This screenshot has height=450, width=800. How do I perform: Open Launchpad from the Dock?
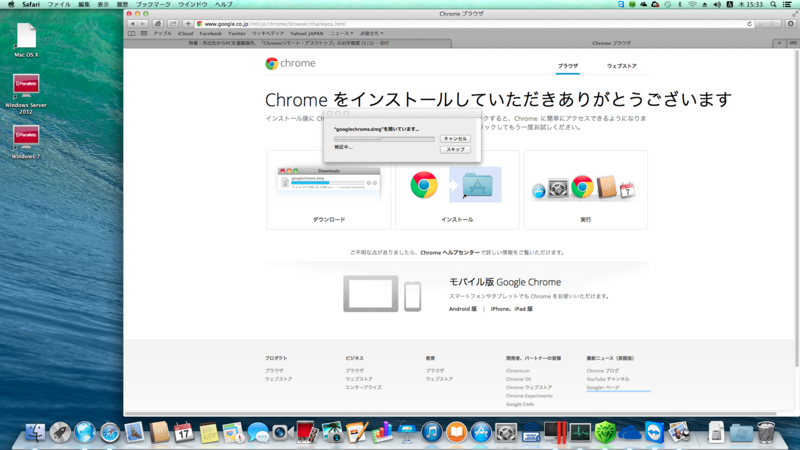tap(60, 432)
